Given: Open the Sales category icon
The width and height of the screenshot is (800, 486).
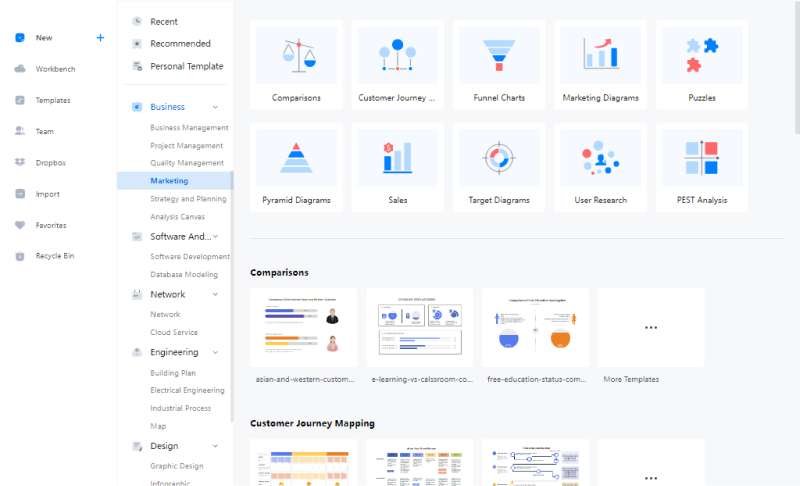Looking at the screenshot, I should pos(397,158).
